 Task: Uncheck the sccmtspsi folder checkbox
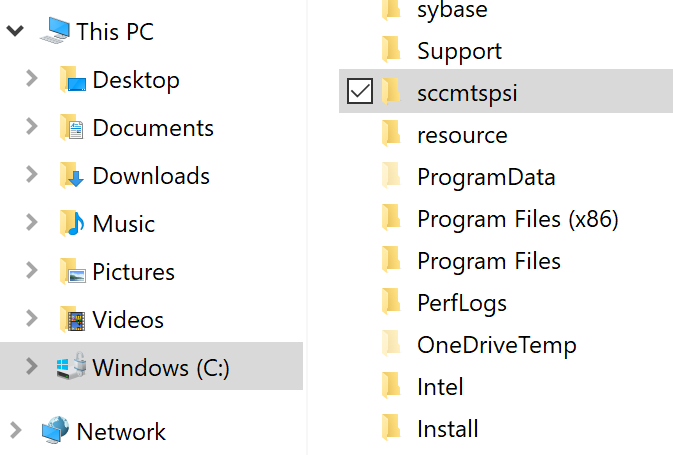point(359,92)
